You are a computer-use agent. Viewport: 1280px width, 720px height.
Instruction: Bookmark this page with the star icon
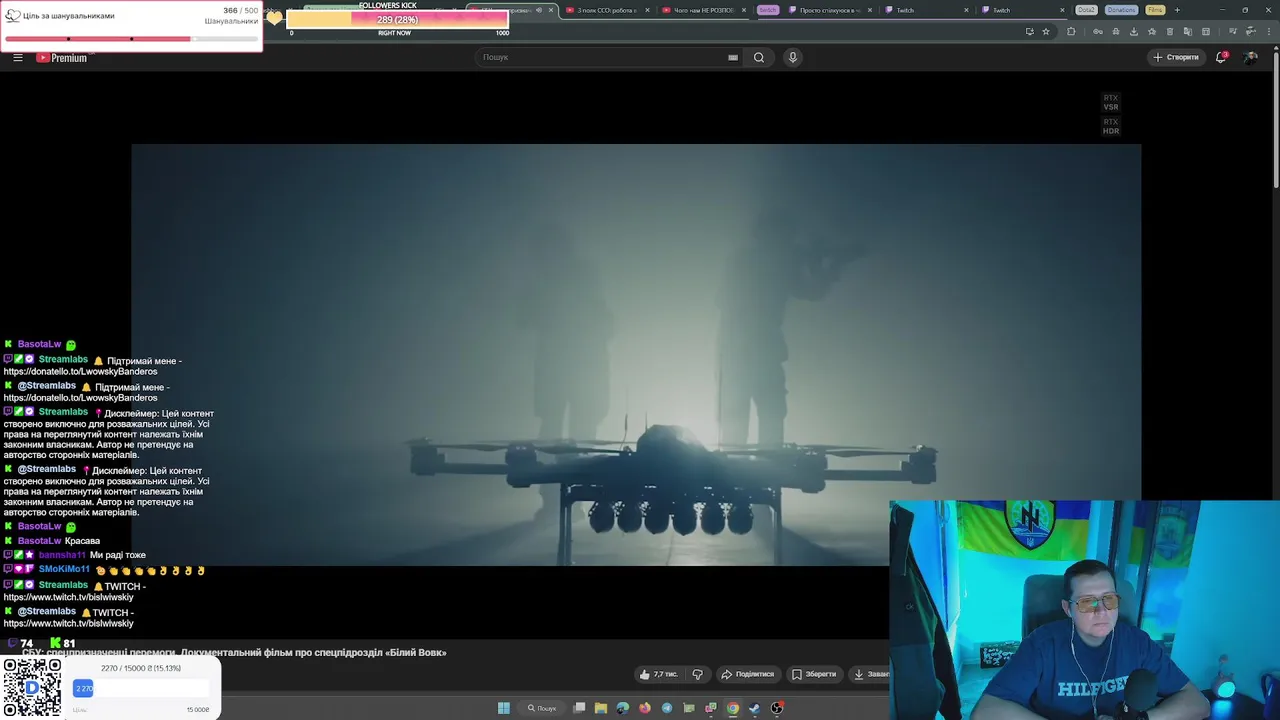click(x=1046, y=31)
